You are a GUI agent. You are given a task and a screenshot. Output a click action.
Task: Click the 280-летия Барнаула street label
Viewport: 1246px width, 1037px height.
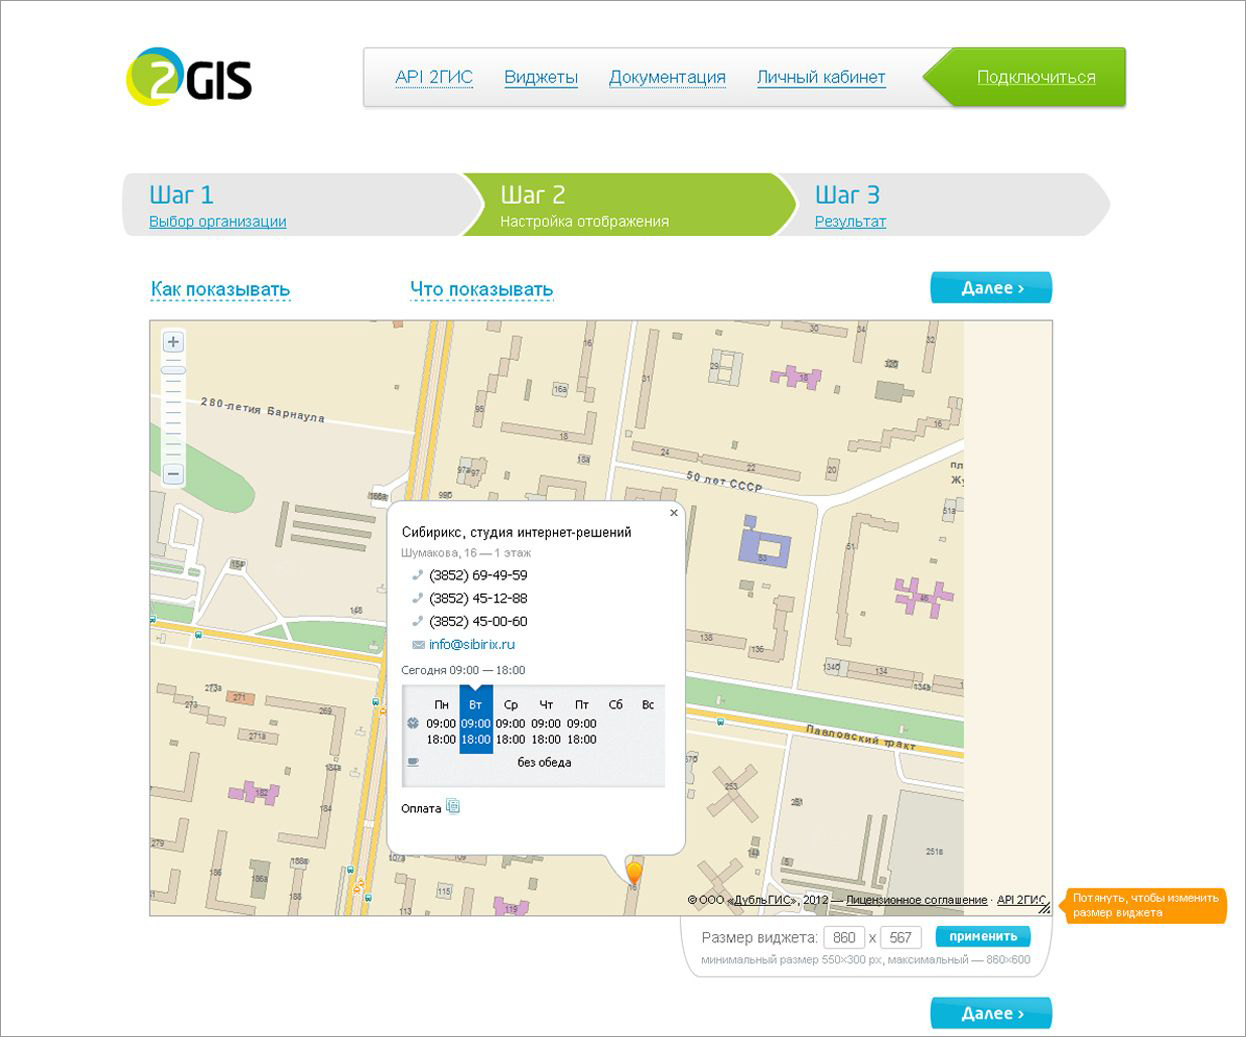(x=263, y=409)
